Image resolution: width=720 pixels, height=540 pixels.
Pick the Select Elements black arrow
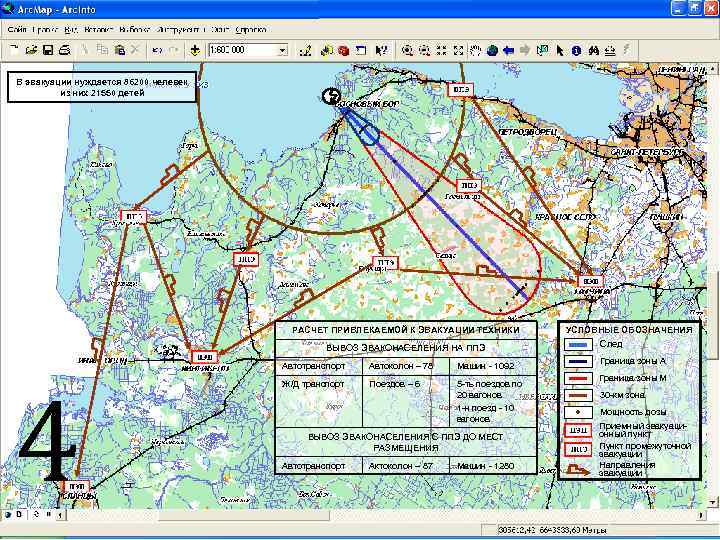[x=559, y=51]
